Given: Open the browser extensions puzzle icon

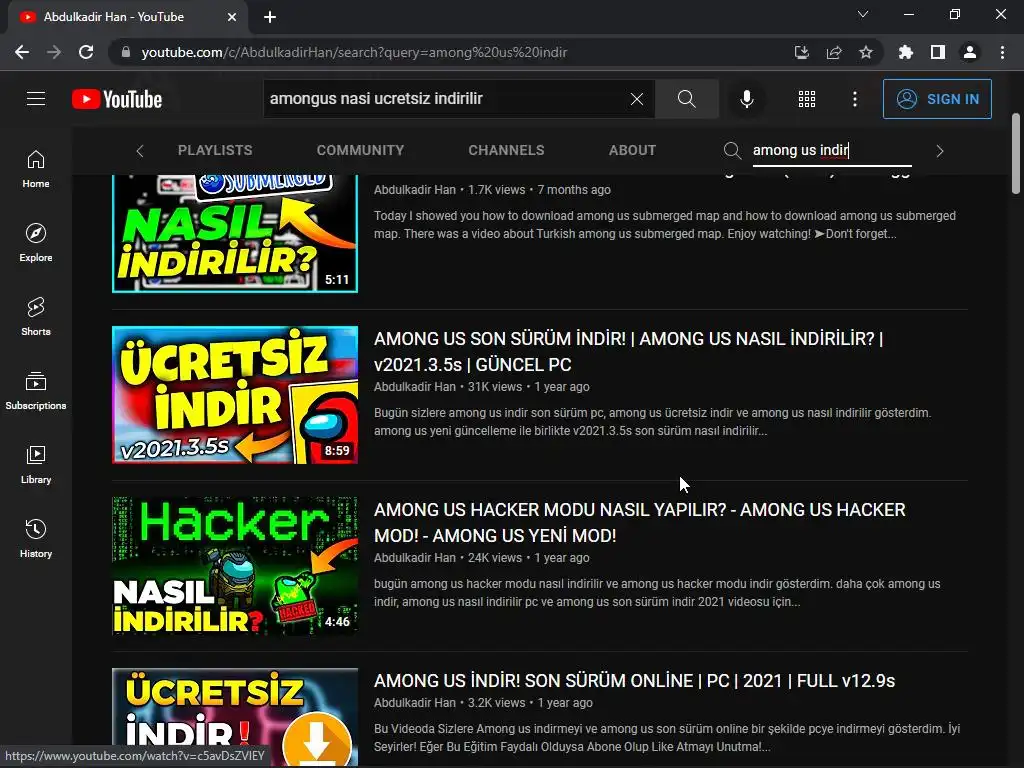Looking at the screenshot, I should pos(905,52).
